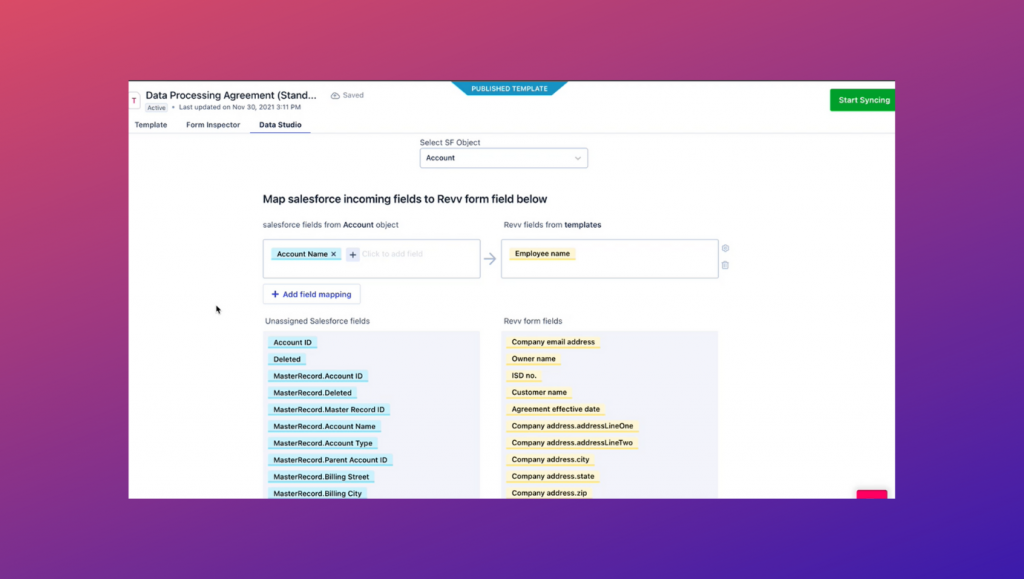Select MasterRecord.Billing Street field
The width and height of the screenshot is (1024, 579).
tap(321, 477)
